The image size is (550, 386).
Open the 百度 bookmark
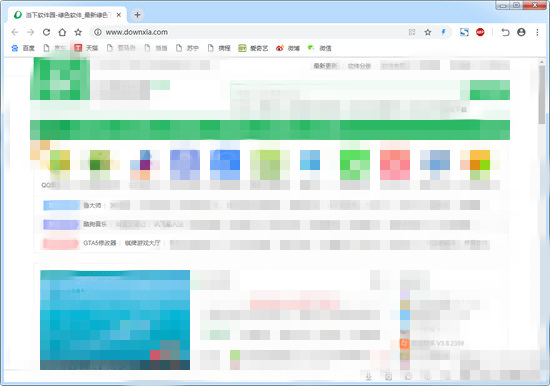(23, 48)
